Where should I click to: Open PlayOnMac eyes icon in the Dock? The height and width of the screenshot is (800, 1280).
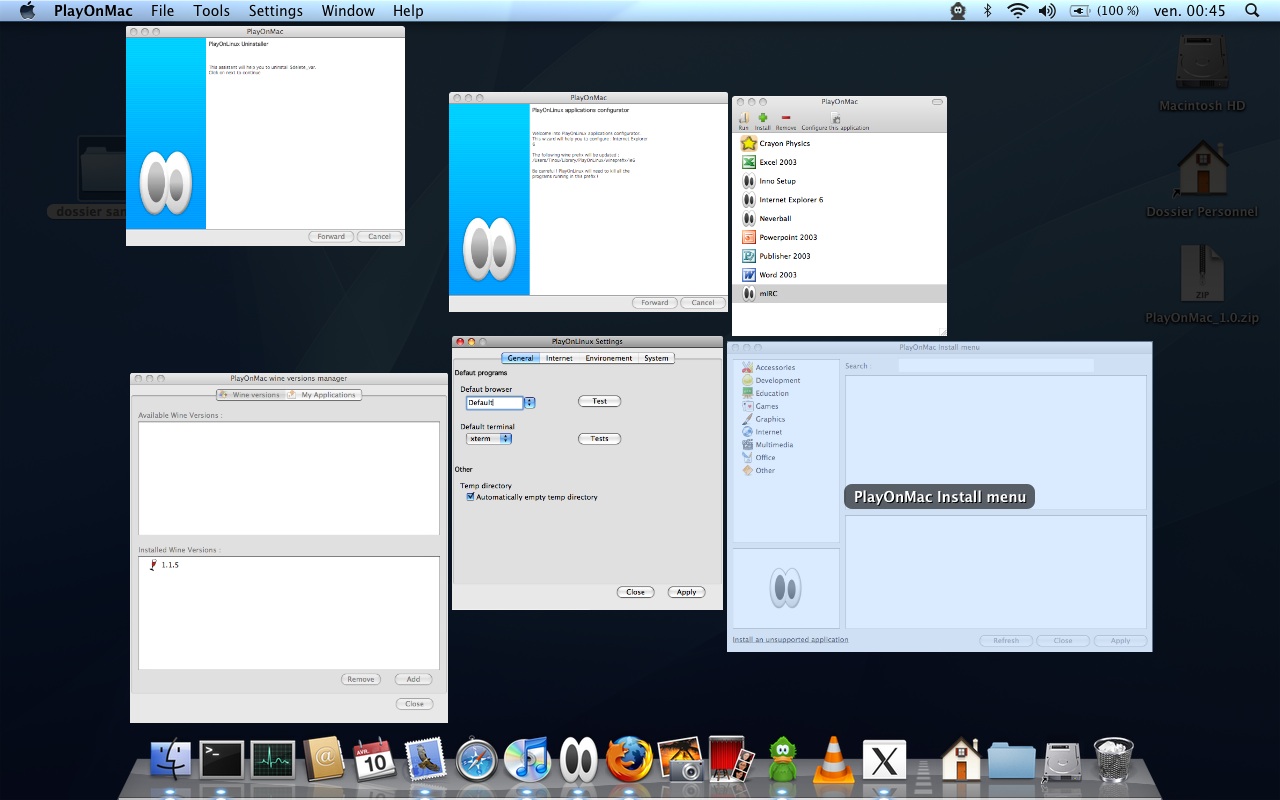(579, 760)
